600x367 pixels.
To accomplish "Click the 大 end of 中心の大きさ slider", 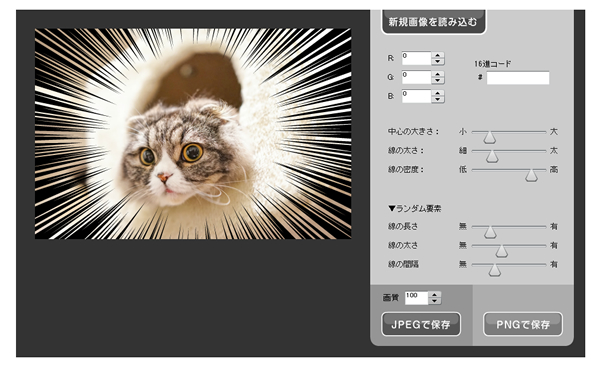I will (553, 132).
